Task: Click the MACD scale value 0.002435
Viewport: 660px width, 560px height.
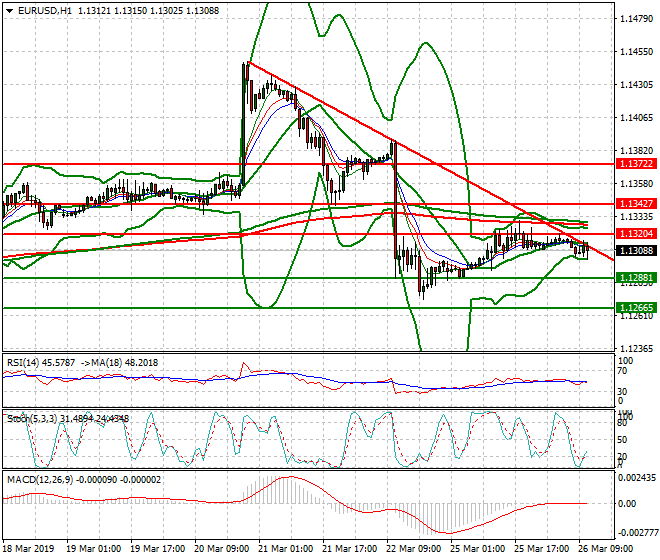Action: [x=637, y=478]
